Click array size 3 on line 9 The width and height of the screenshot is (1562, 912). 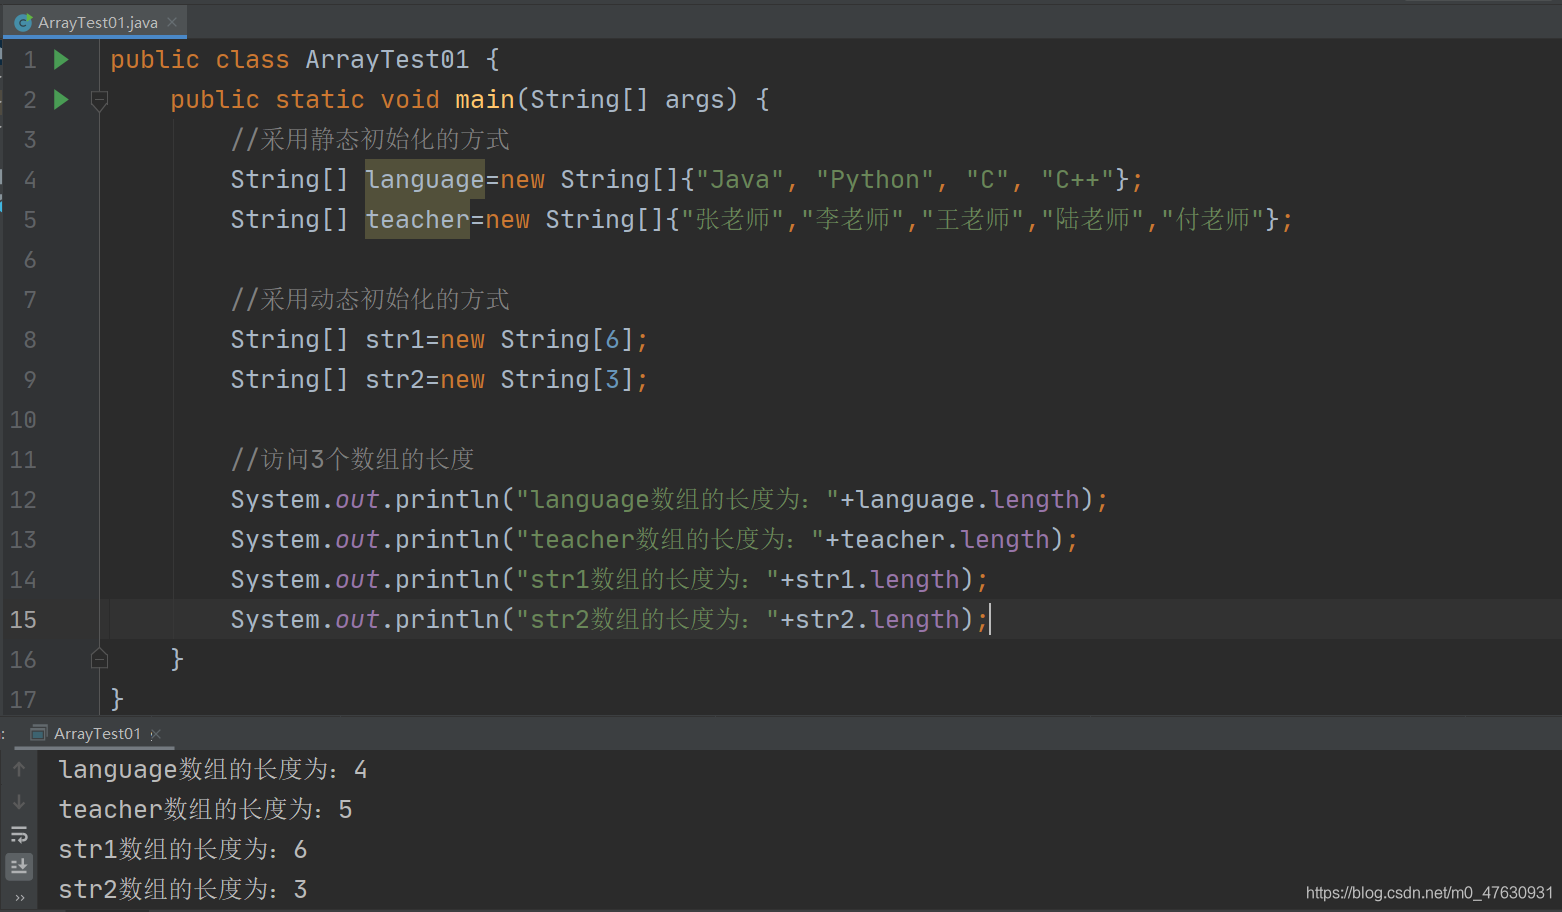[x=613, y=380]
